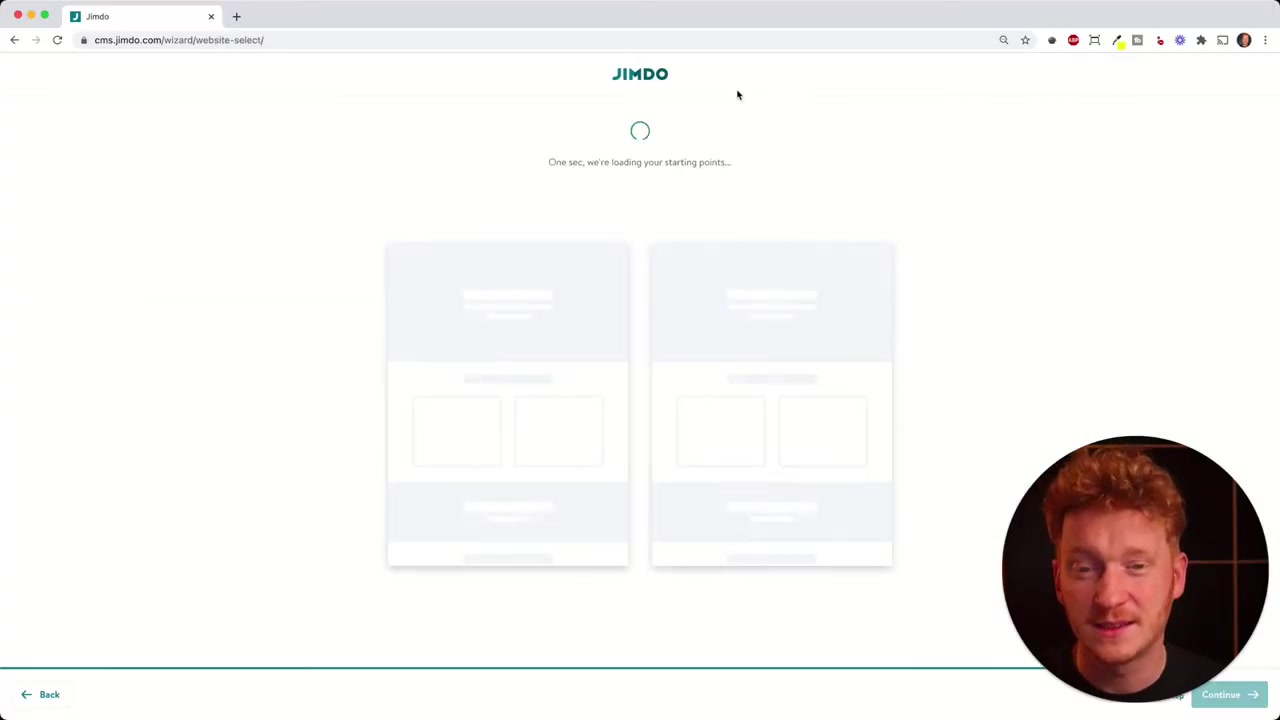This screenshot has width=1280, height=720.
Task: Click the address bar URL
Action: coord(179,40)
